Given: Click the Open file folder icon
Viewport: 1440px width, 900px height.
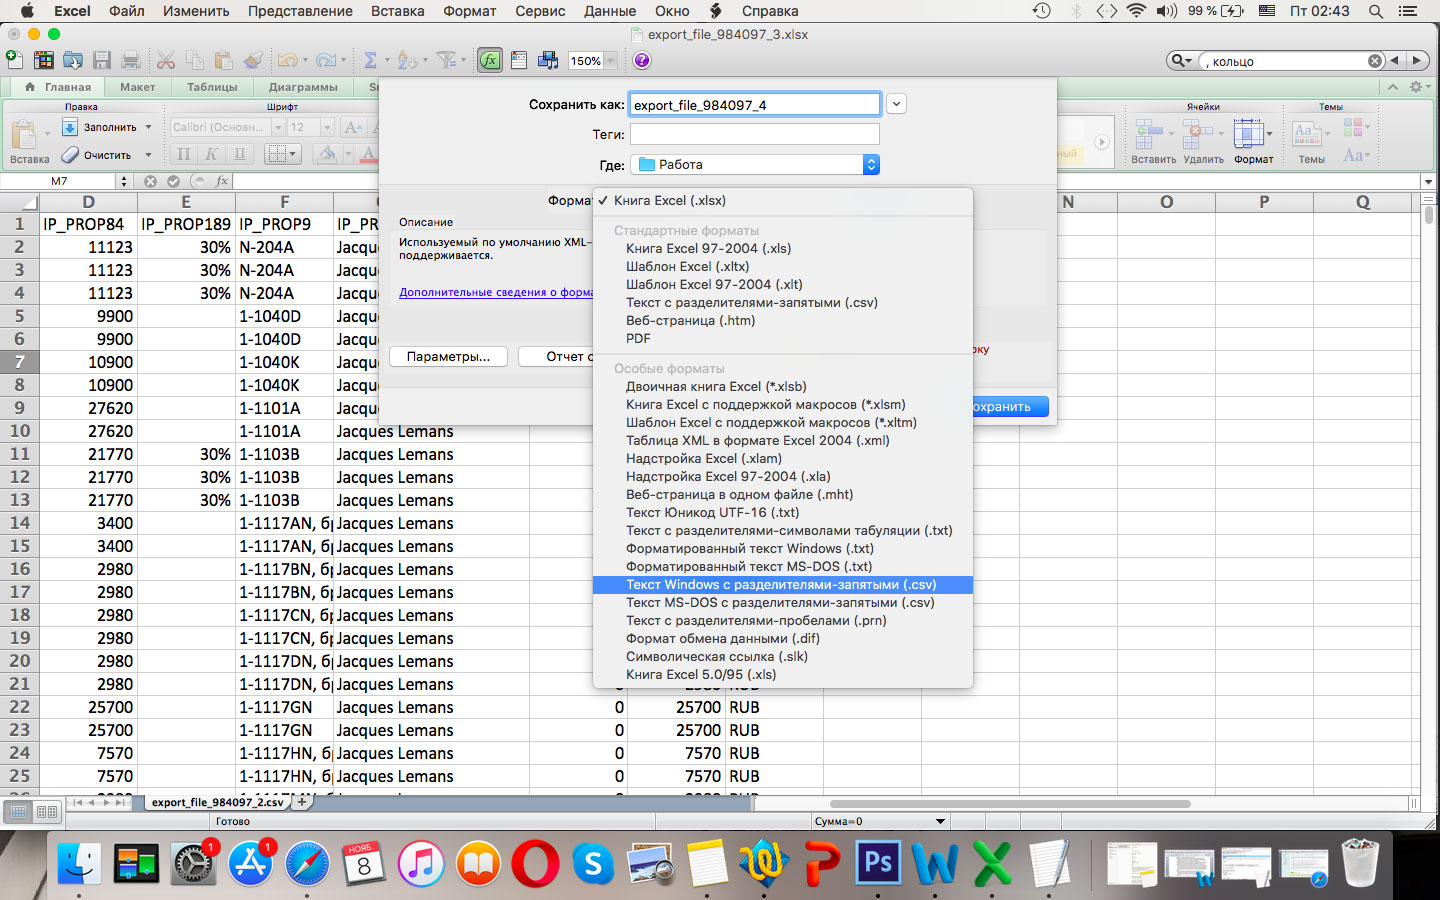Looking at the screenshot, I should pyautogui.click(x=73, y=60).
